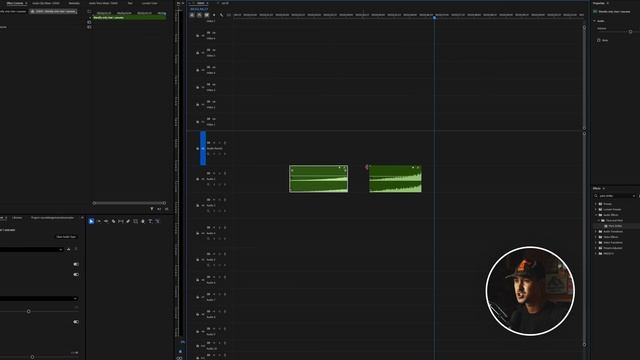Select the Hand tool
The image size is (640, 360).
(143, 221)
